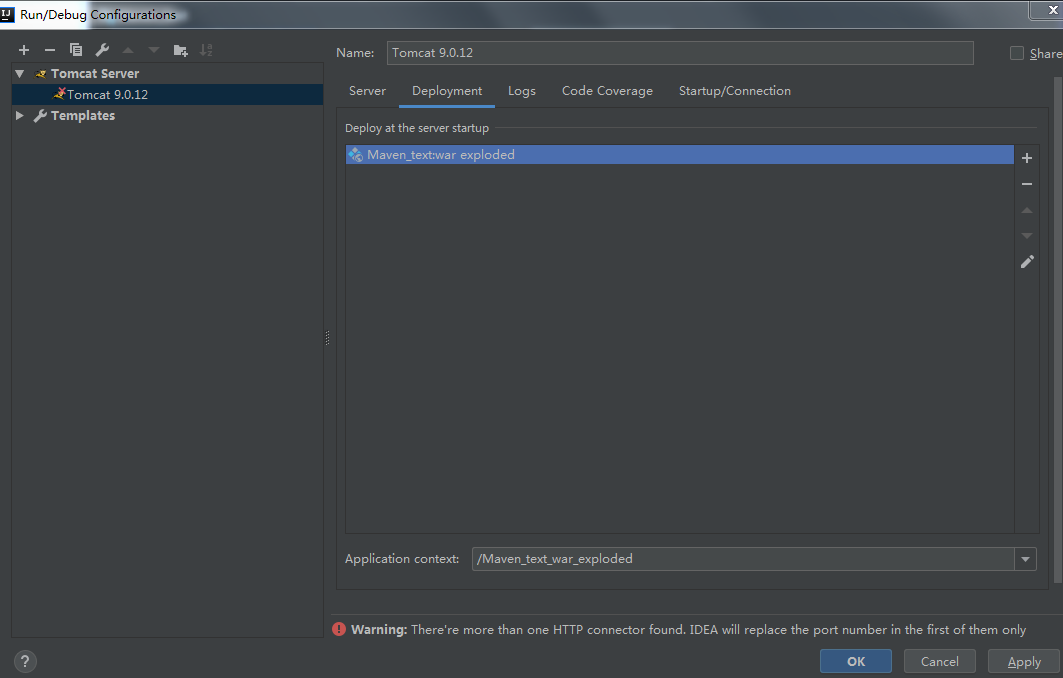Open edit templates wrench in toolbar
Screen dimensions: 1063x678
pos(102,50)
